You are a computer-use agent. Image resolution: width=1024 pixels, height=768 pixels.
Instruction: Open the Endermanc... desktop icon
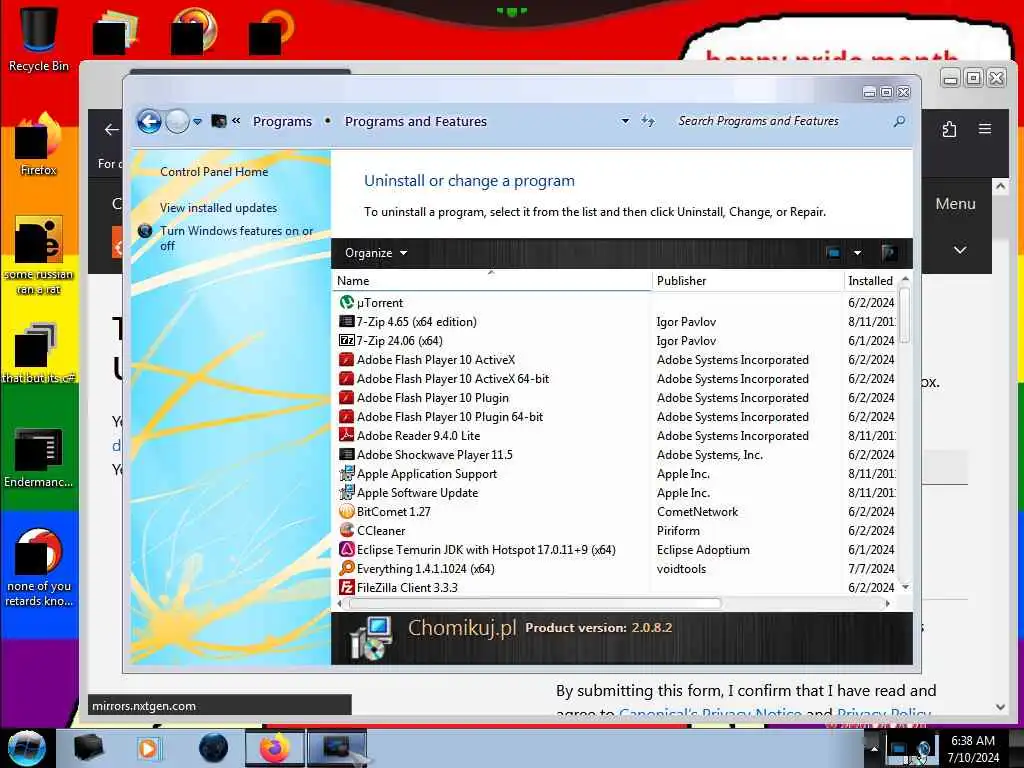(x=39, y=456)
